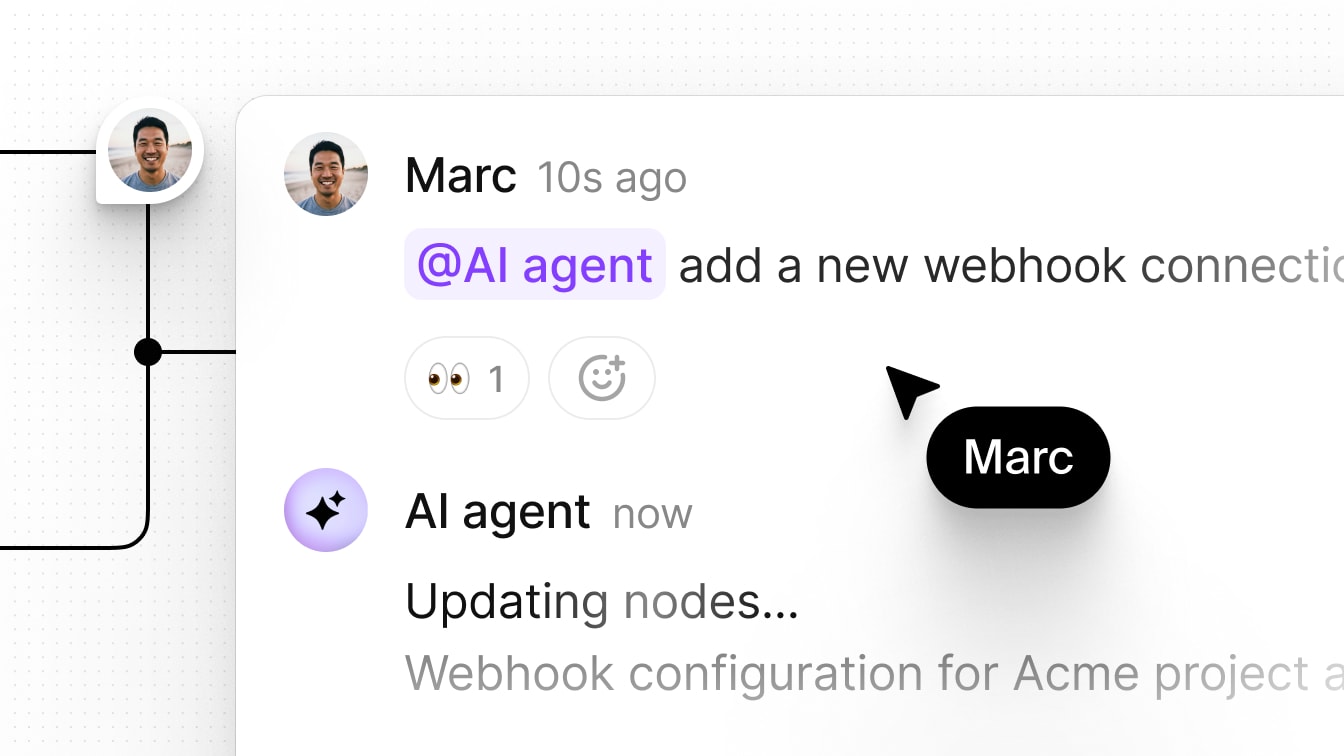
Task: Click the black connection dot on the wire
Action: click(x=149, y=351)
